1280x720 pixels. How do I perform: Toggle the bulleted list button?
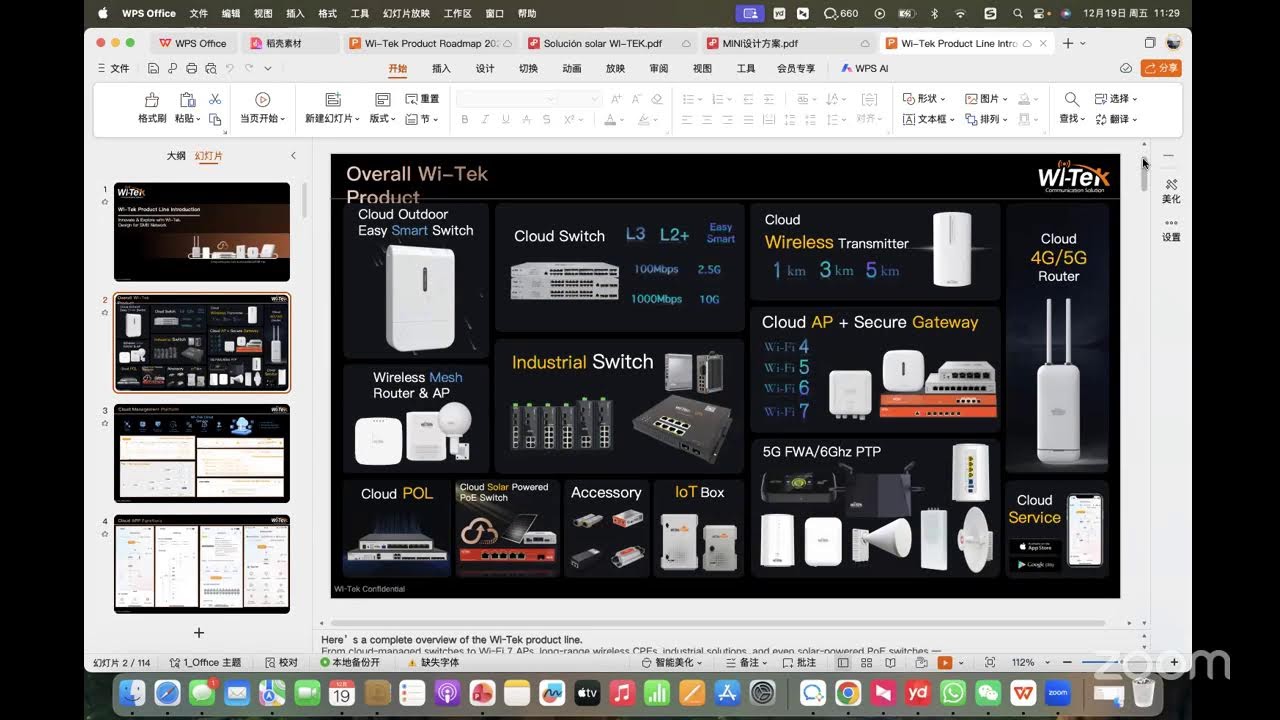(x=690, y=99)
